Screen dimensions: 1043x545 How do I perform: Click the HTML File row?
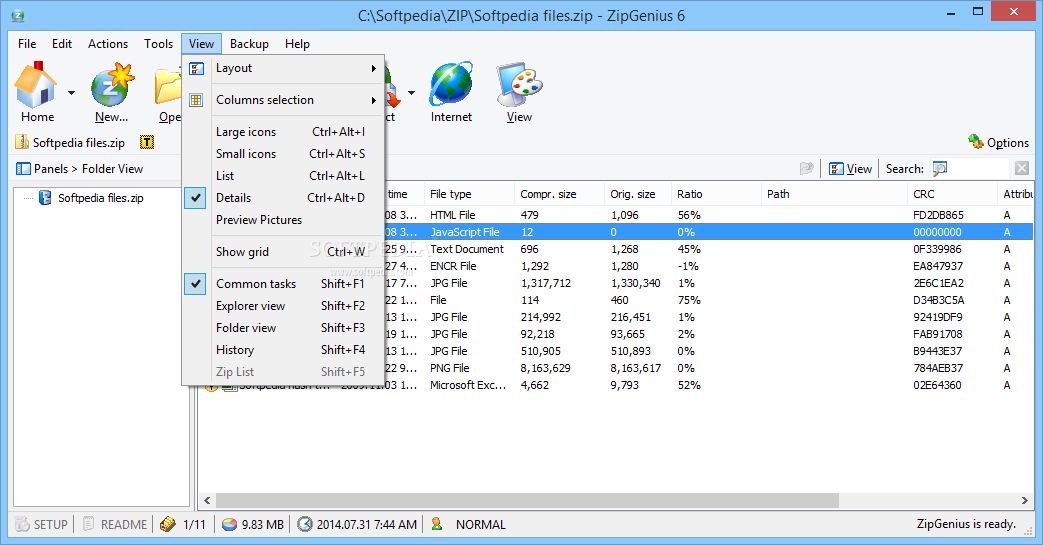point(615,215)
